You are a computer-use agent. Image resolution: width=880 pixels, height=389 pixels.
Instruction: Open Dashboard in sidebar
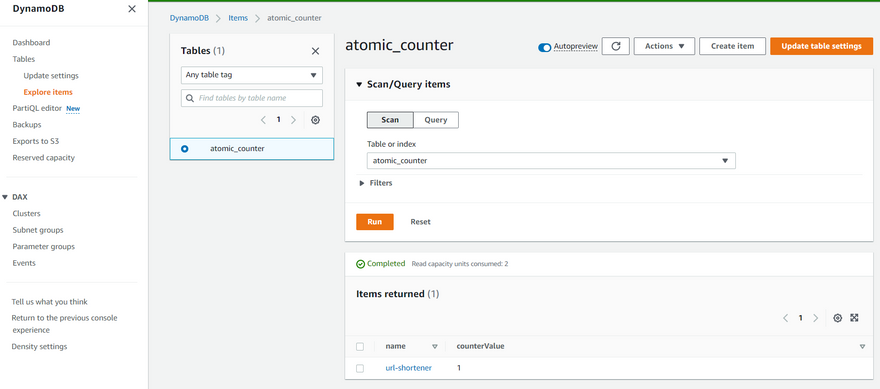pyautogui.click(x=31, y=43)
